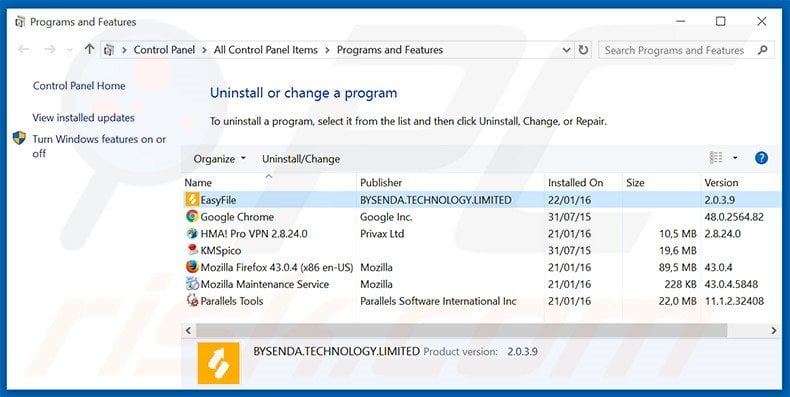Click version 11.1.2.32408 cell
Viewport: 790px width, 397px height.
734,301
